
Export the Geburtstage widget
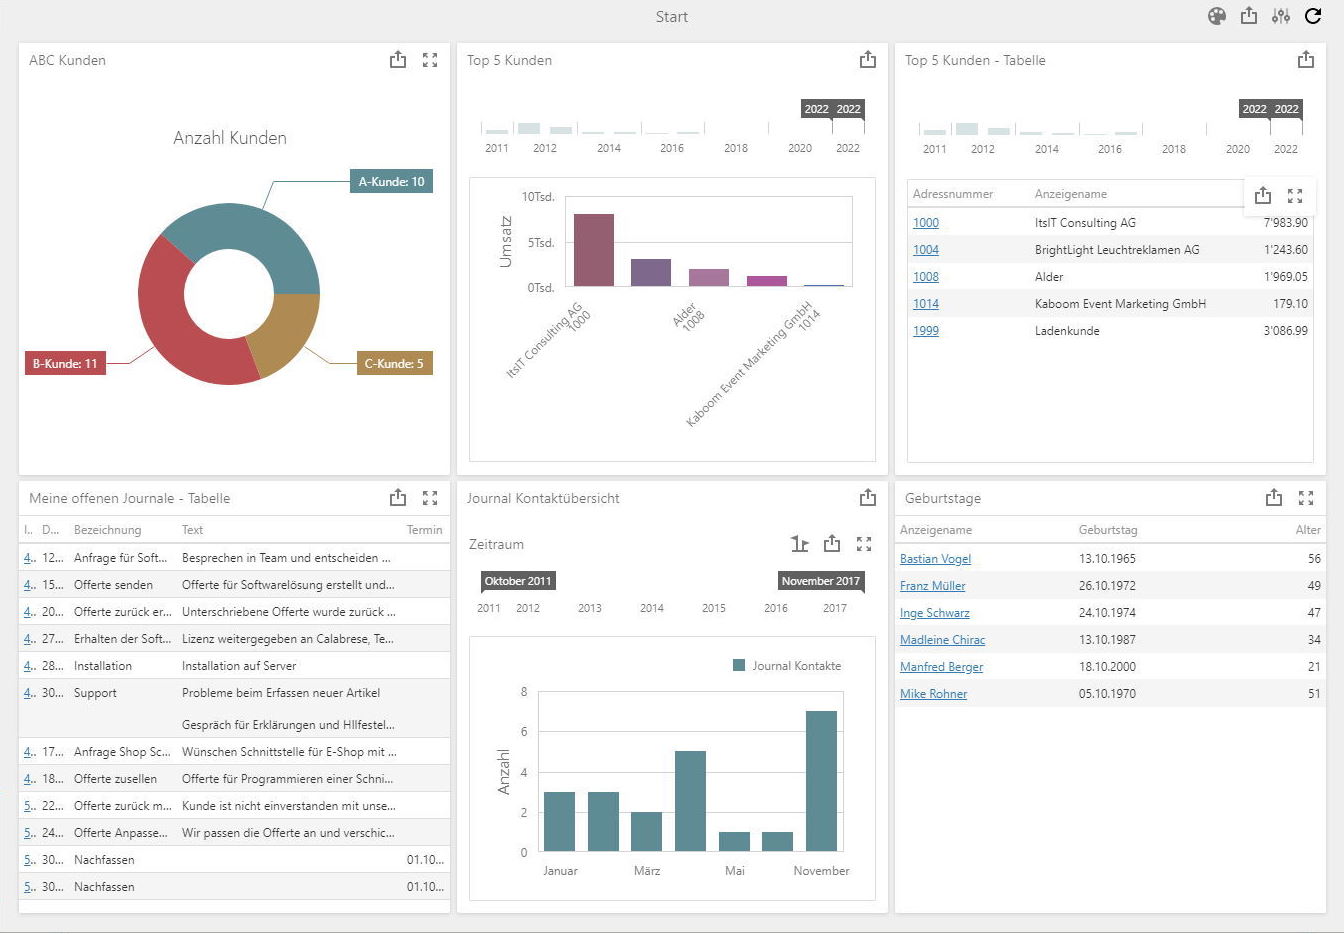pos(1274,498)
